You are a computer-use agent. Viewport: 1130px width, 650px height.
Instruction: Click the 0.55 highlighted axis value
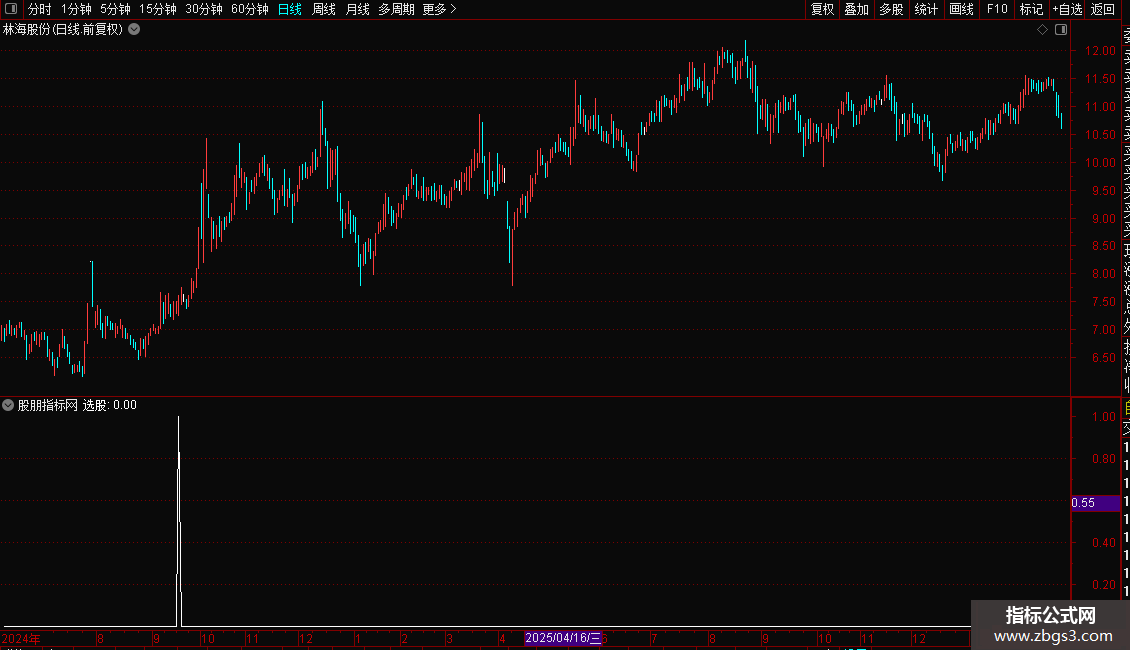[1095, 502]
